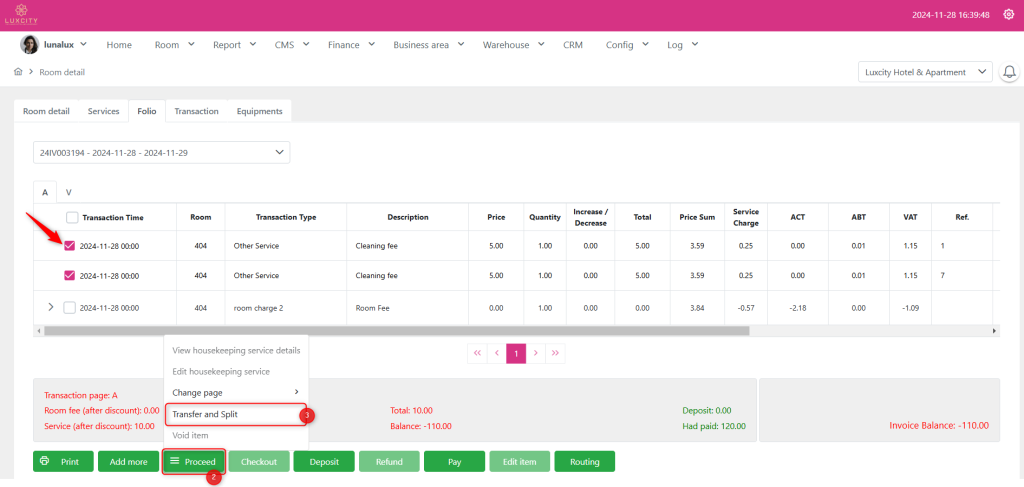The width and height of the screenshot is (1024, 487).
Task: Open the Luxcity Hotel & Apartment selector
Action: (x=925, y=72)
